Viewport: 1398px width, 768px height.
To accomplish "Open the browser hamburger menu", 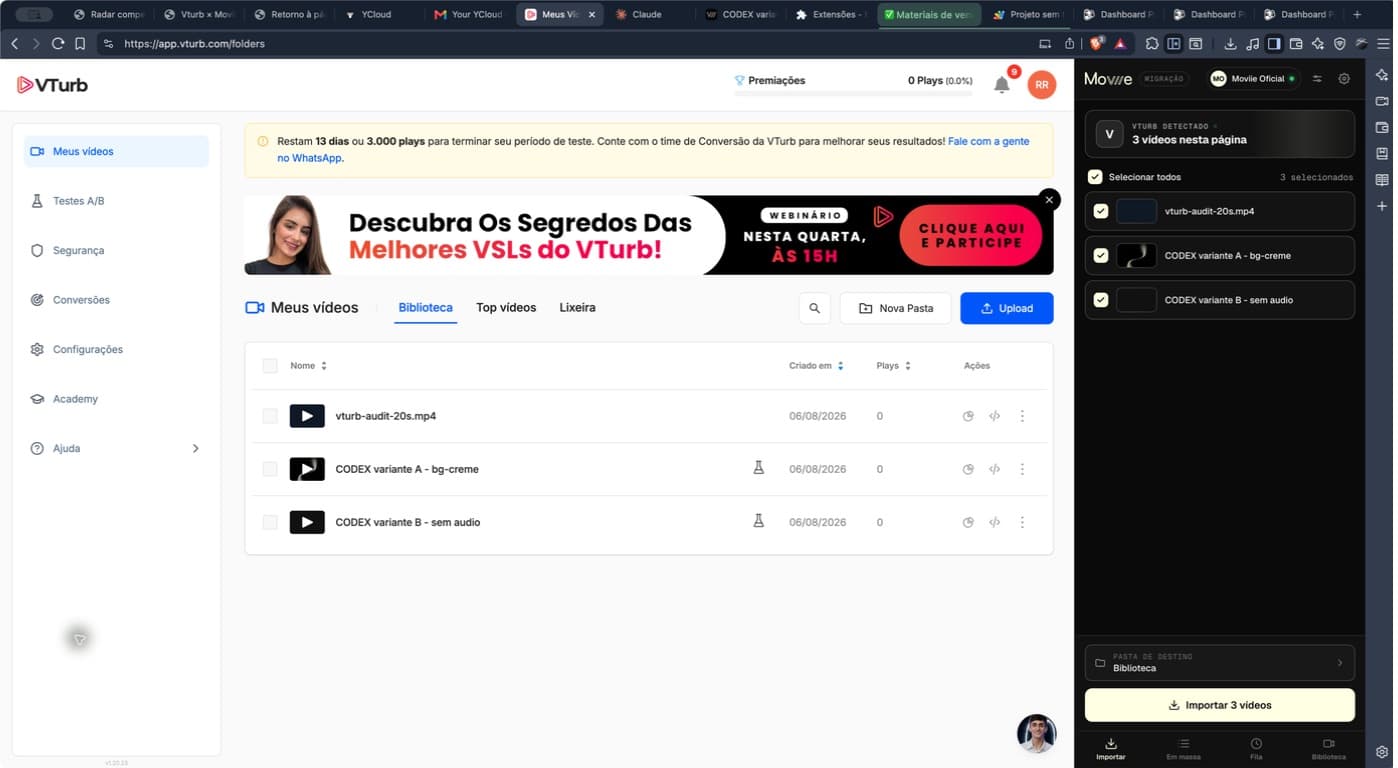I will click(x=1384, y=44).
